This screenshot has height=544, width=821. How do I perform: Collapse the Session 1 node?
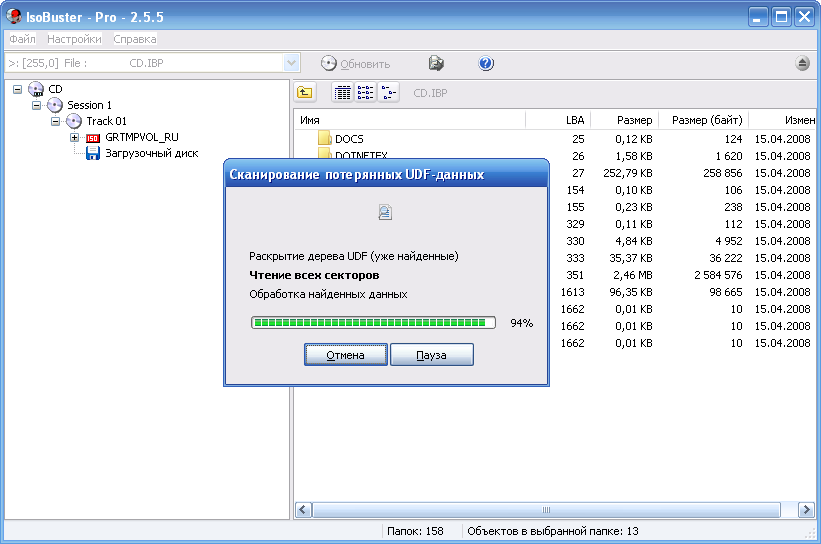pos(36,105)
